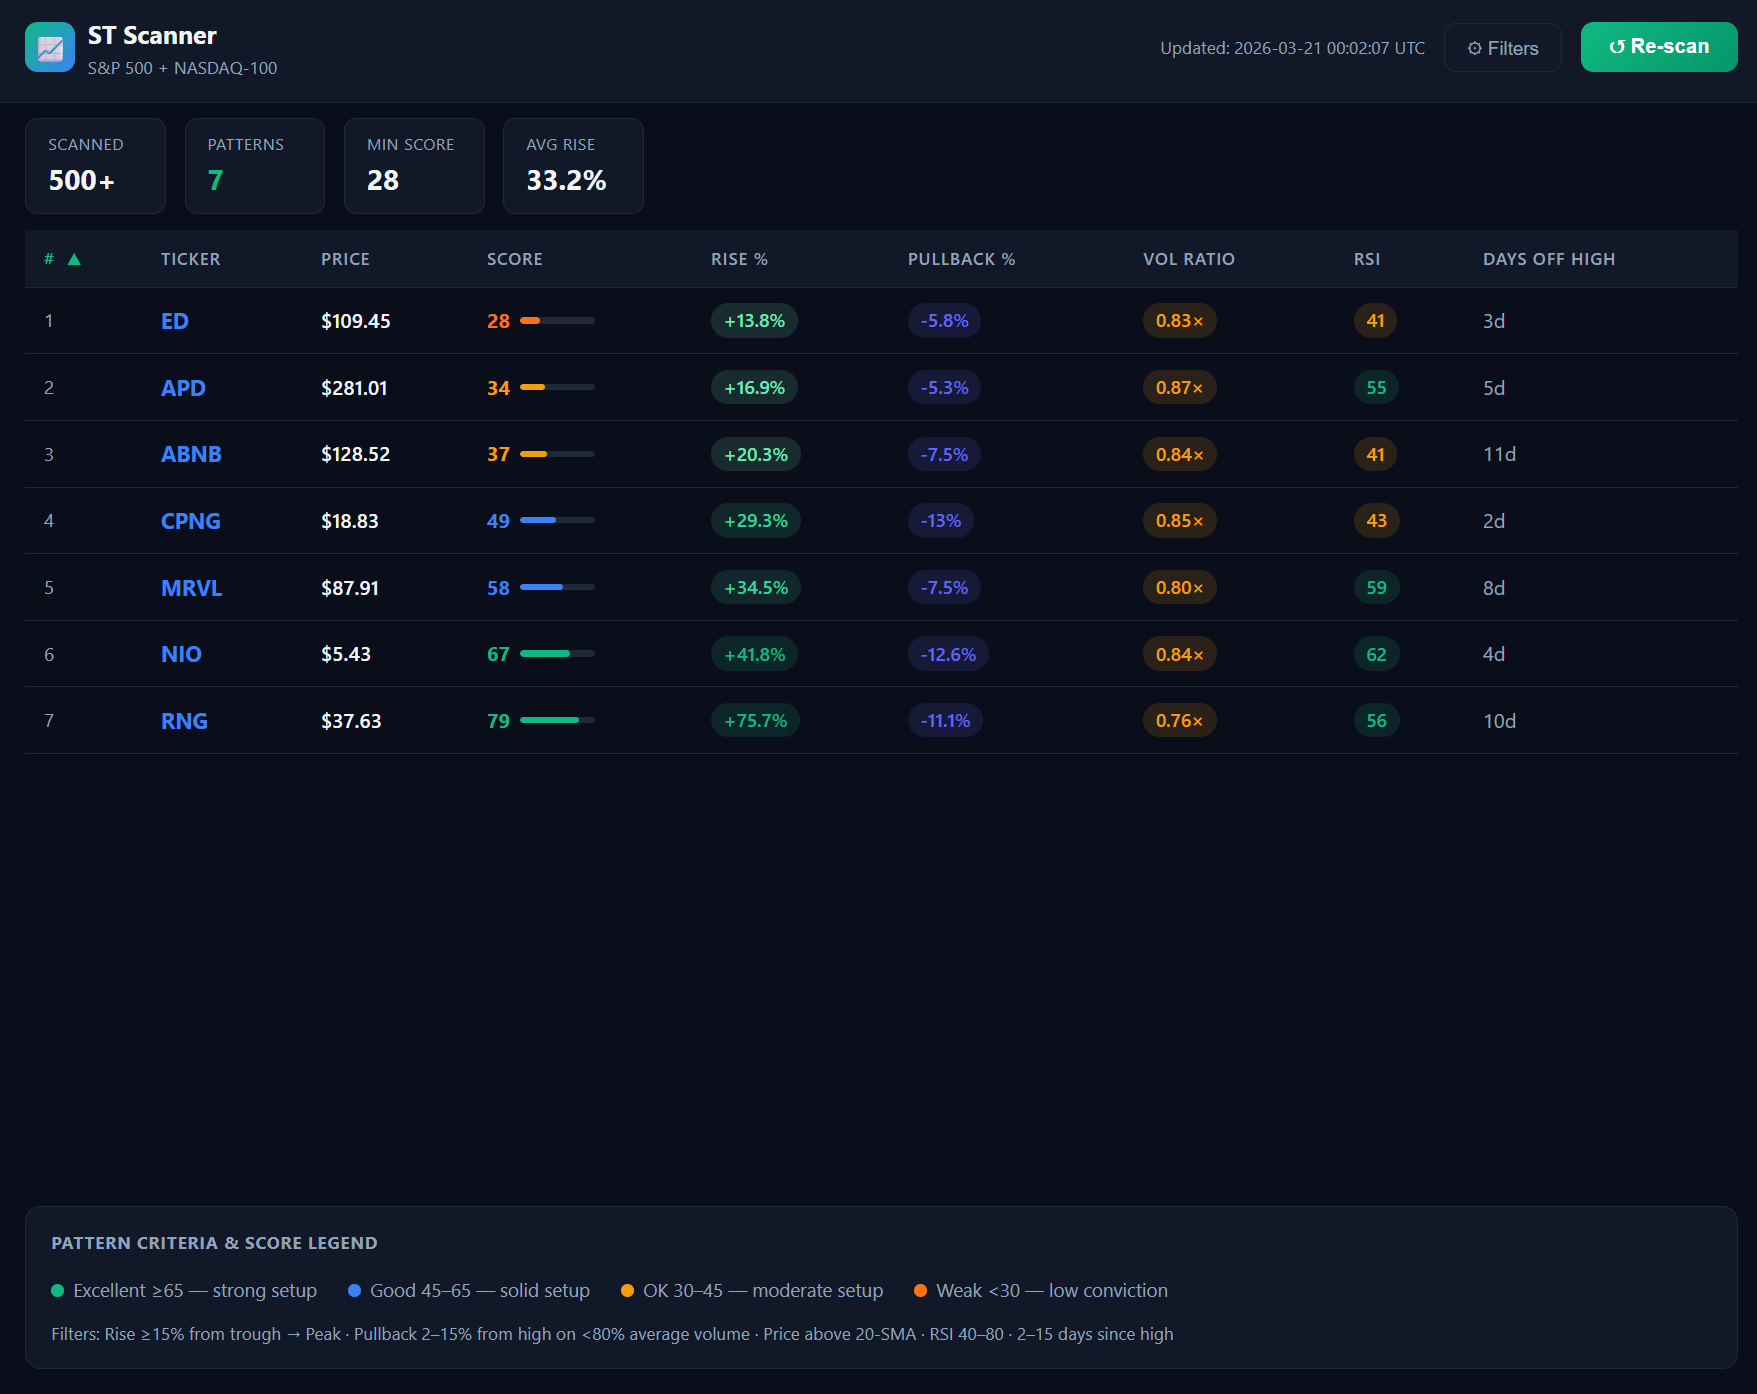This screenshot has height=1394, width=1757.
Task: Open the CPNG ticker link
Action: [x=190, y=521]
